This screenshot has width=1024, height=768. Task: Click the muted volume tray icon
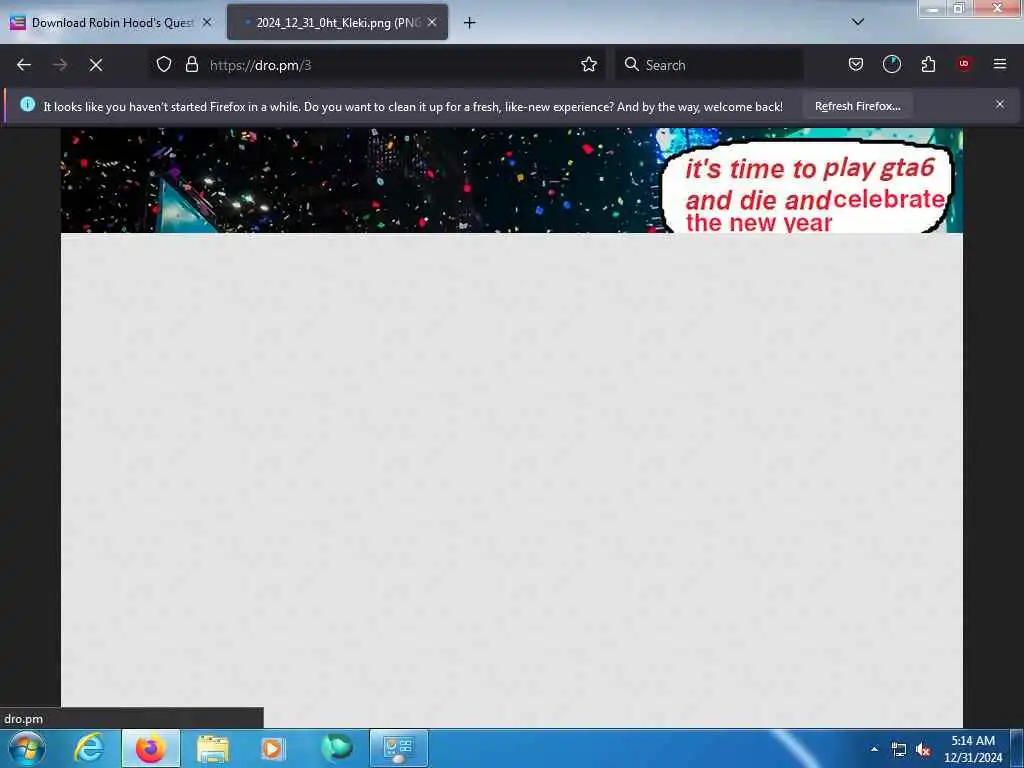tap(923, 750)
